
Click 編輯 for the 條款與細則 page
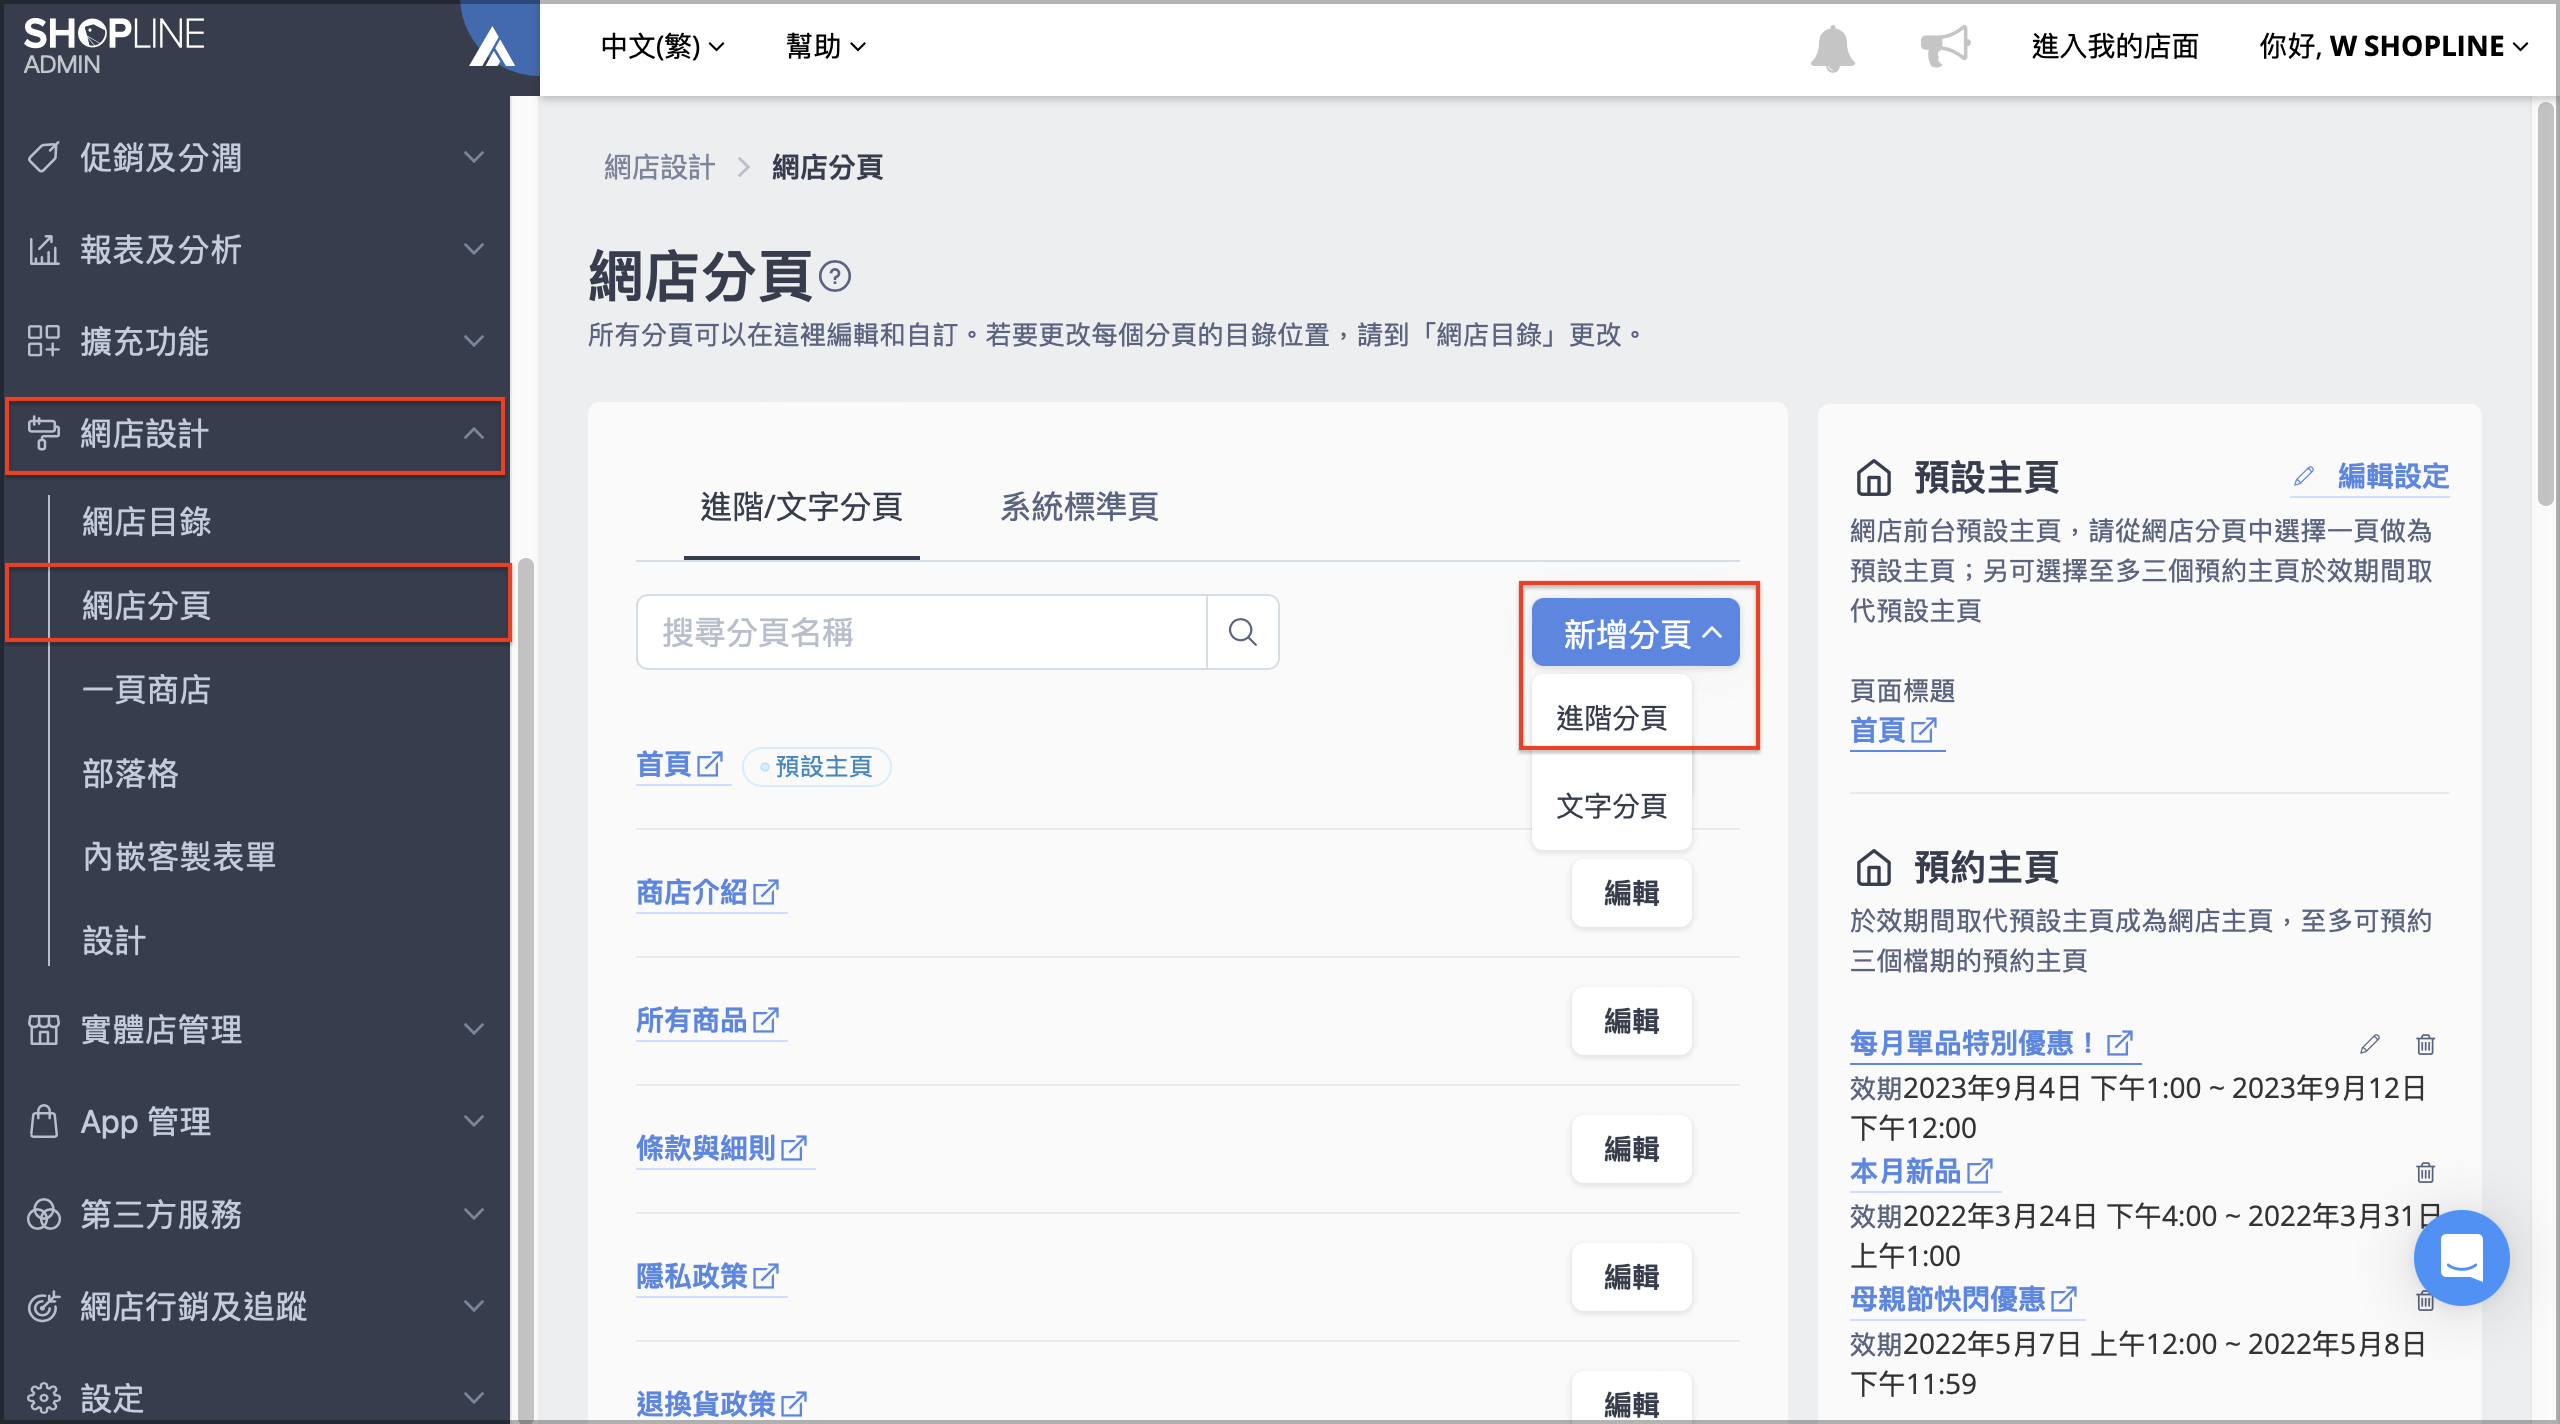pos(1632,1148)
